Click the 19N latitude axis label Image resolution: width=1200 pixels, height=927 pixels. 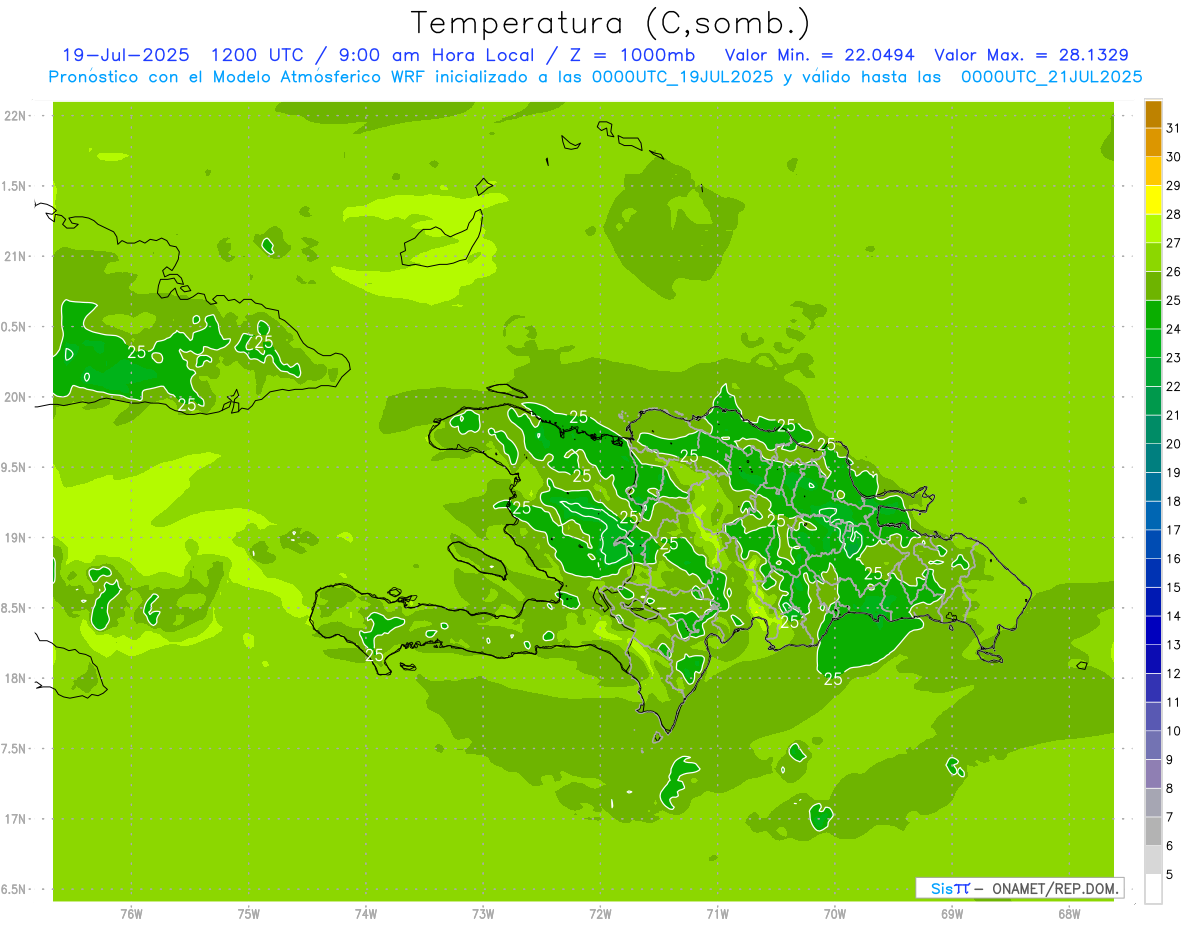click(14, 537)
